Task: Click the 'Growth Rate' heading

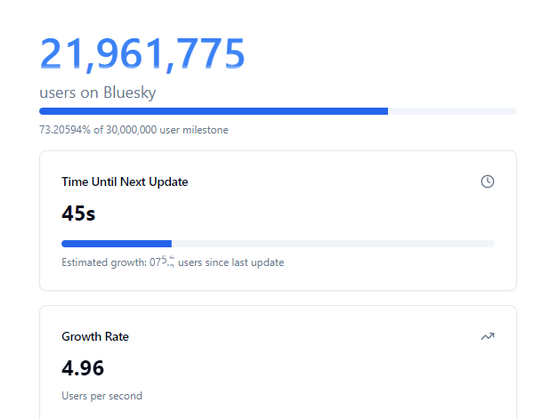Action: tap(95, 337)
